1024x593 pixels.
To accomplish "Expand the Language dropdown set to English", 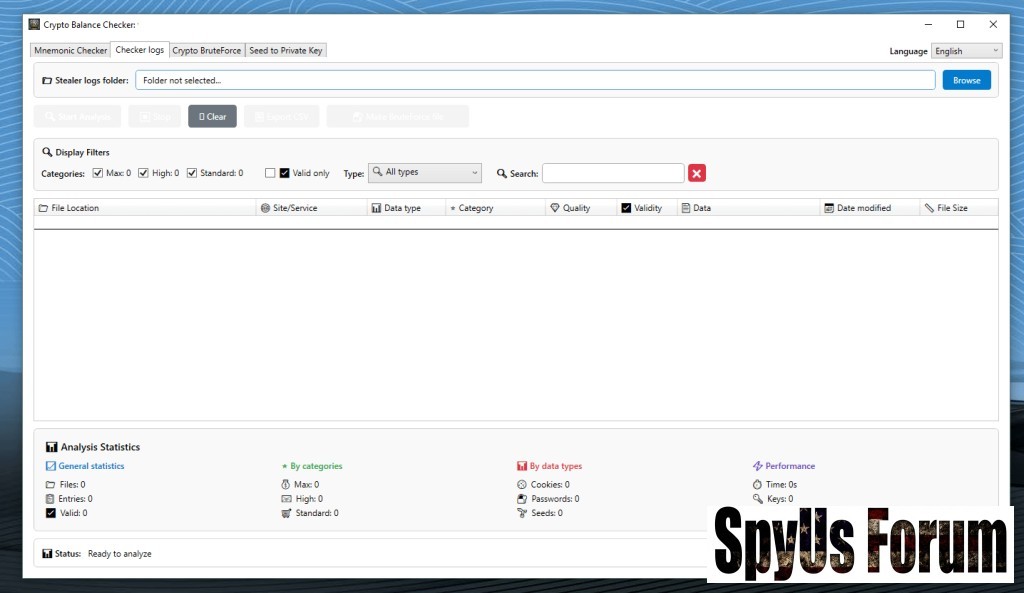I will [966, 51].
